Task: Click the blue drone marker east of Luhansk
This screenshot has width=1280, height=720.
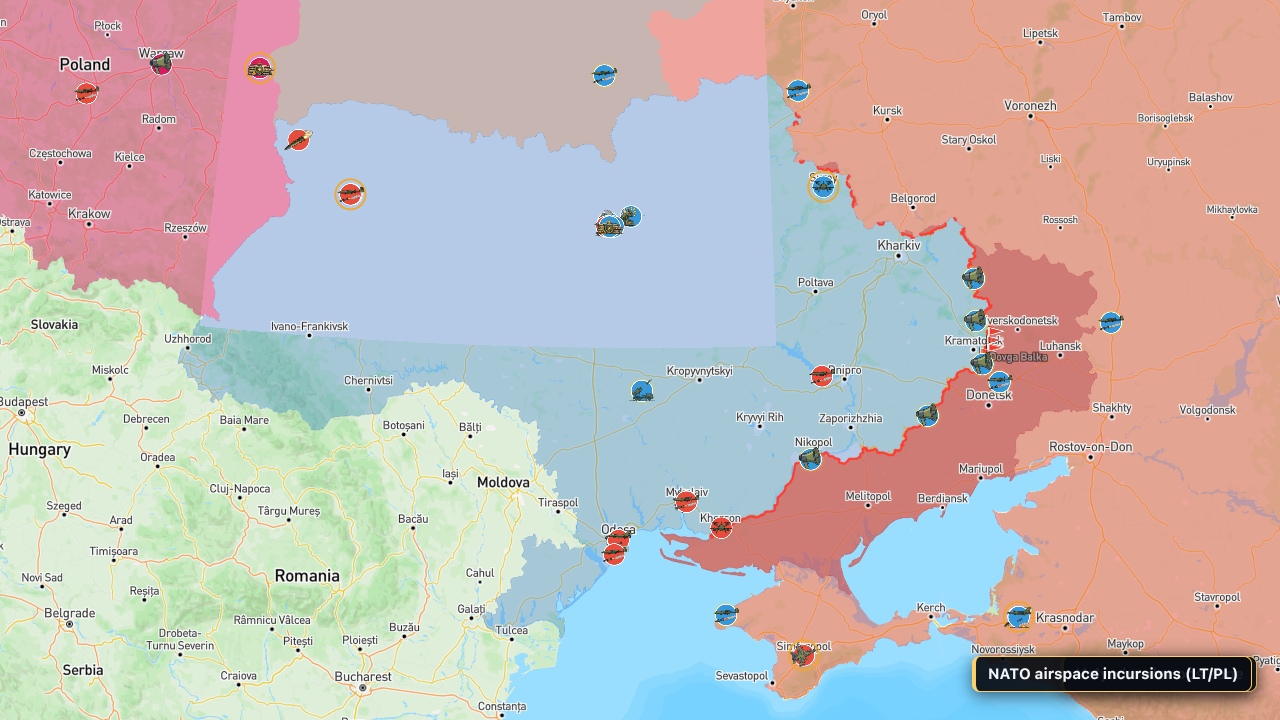Action: (x=1111, y=322)
